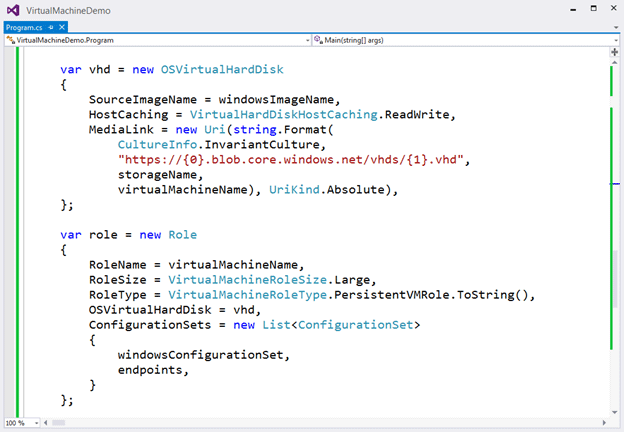Minimize the VirtualMachineDemo window
This screenshot has width=624, height=432.
[573, 9]
